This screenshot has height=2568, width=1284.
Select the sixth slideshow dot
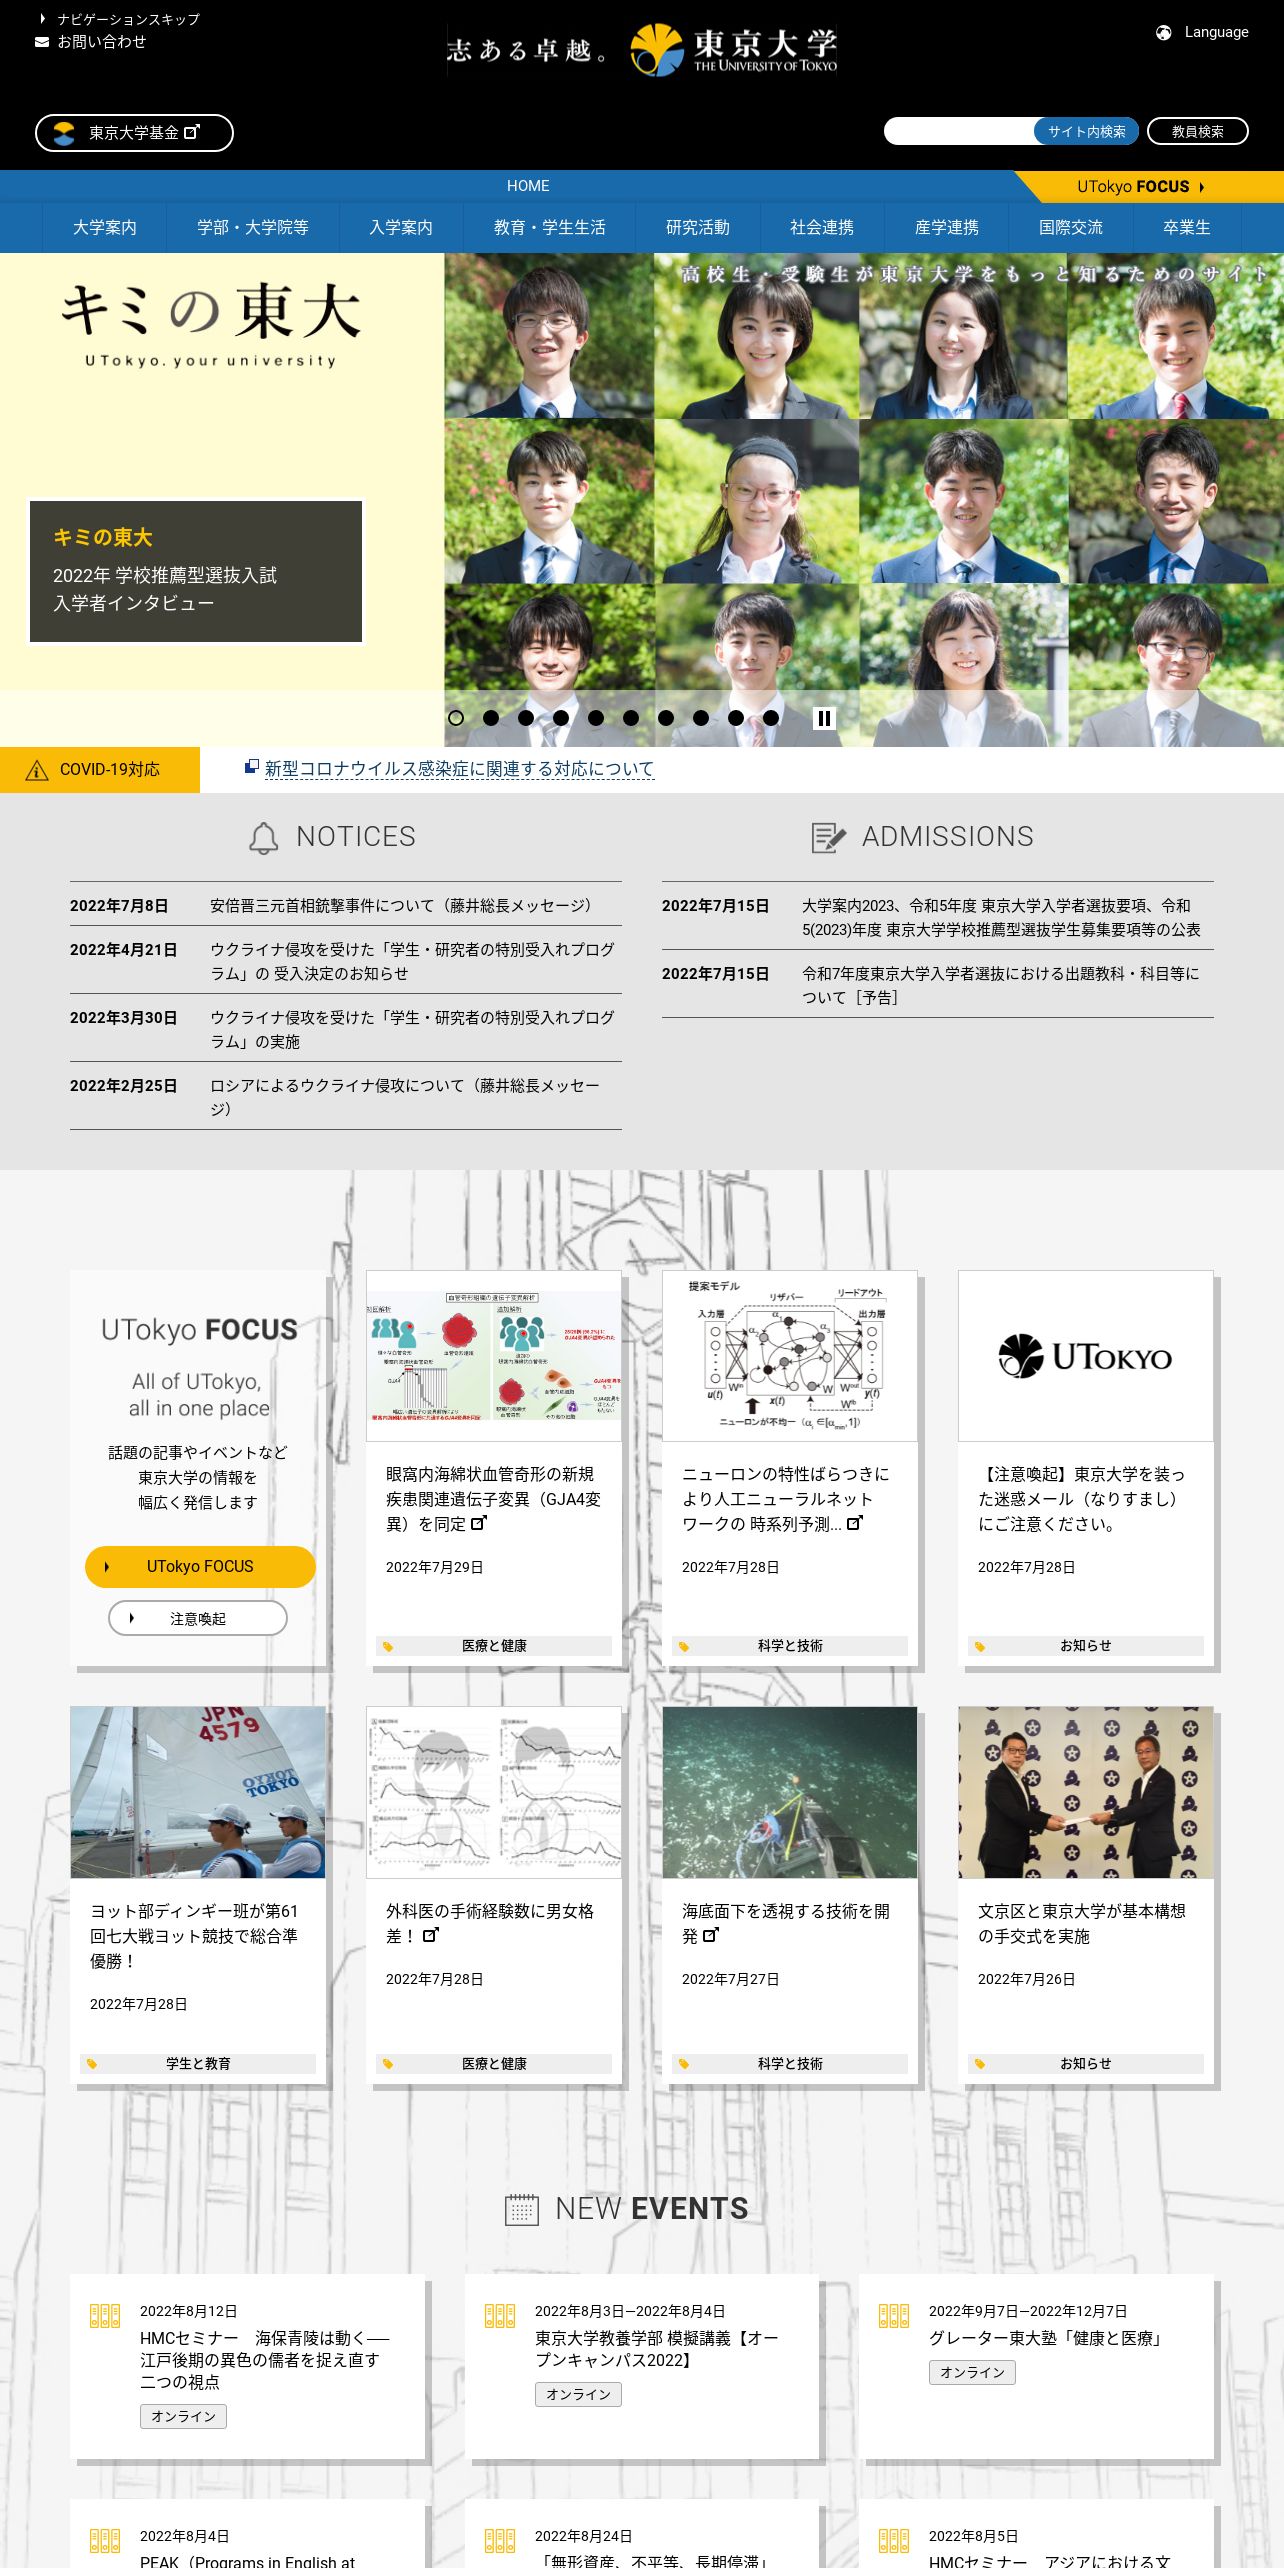click(631, 718)
